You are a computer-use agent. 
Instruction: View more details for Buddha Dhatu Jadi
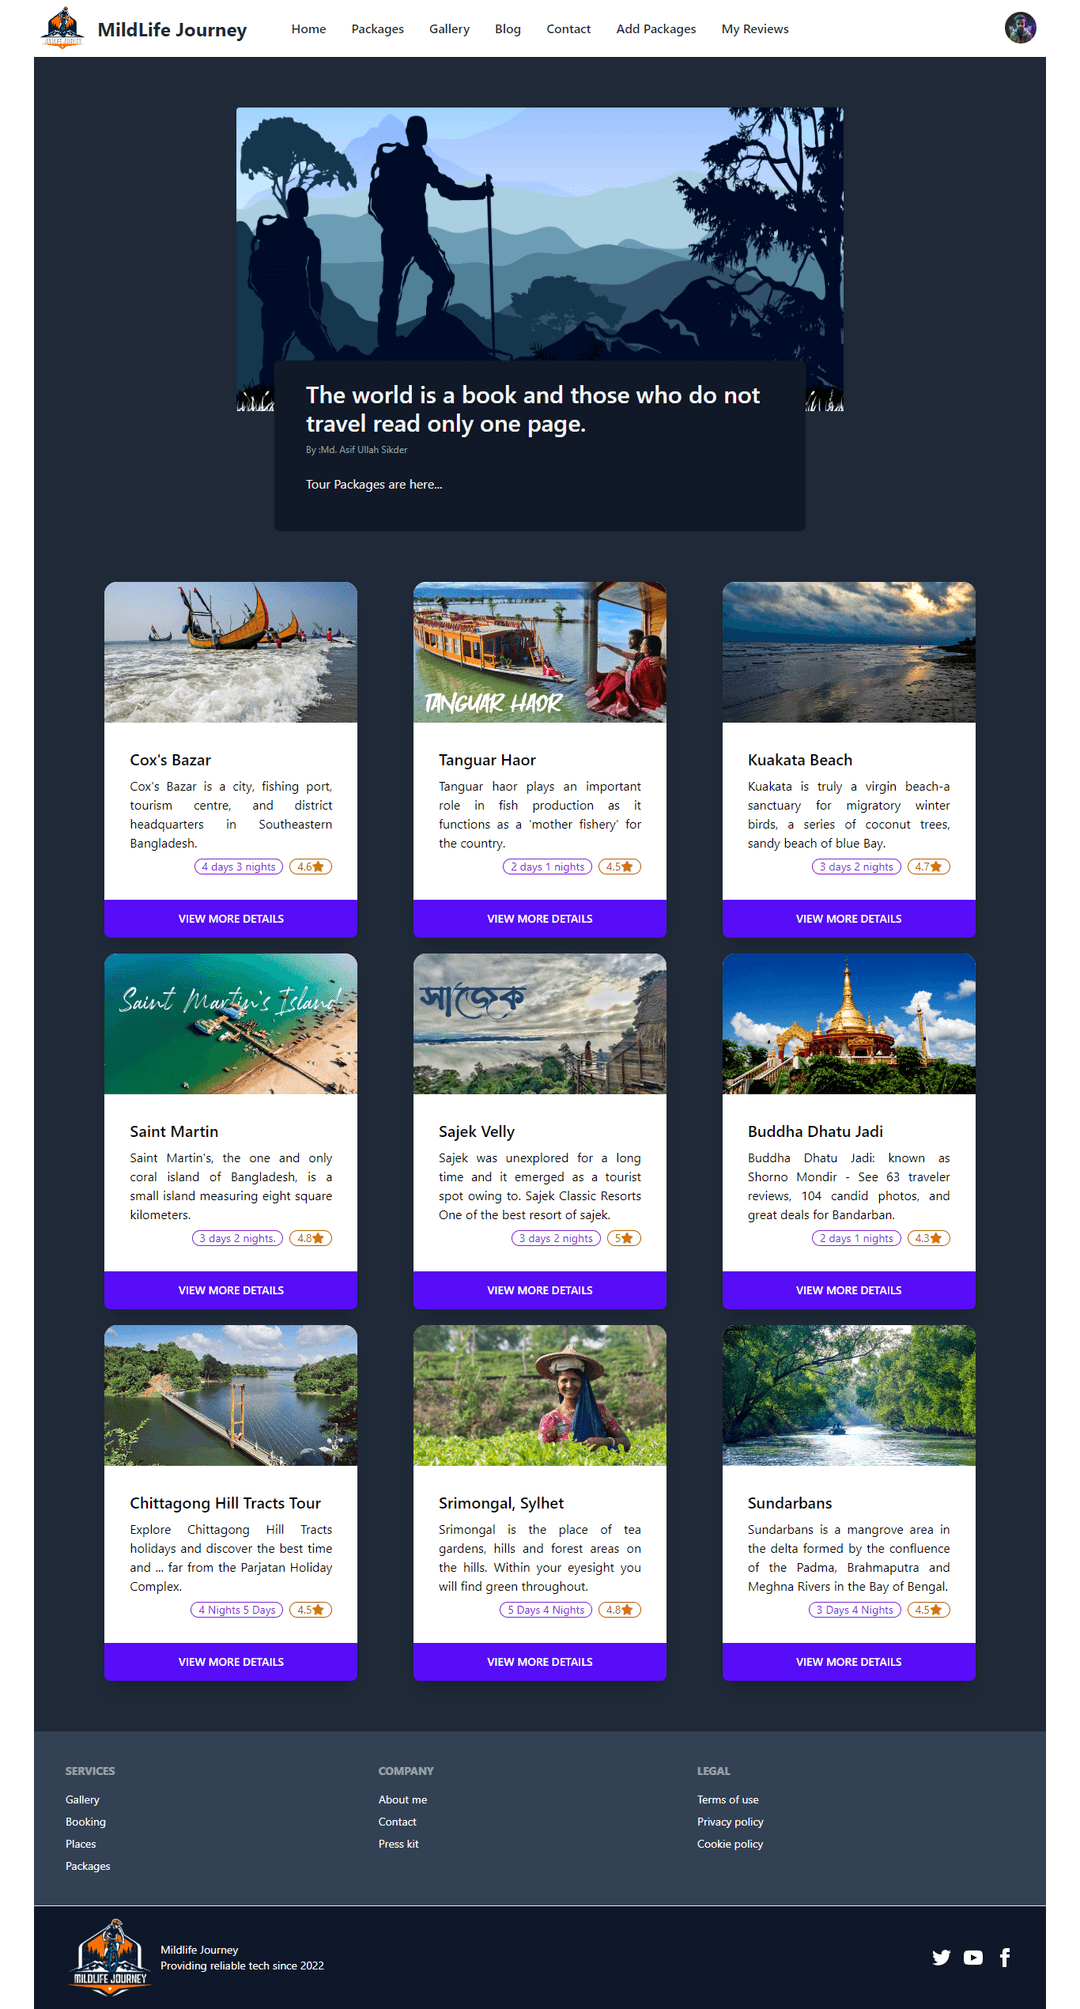click(x=849, y=1290)
